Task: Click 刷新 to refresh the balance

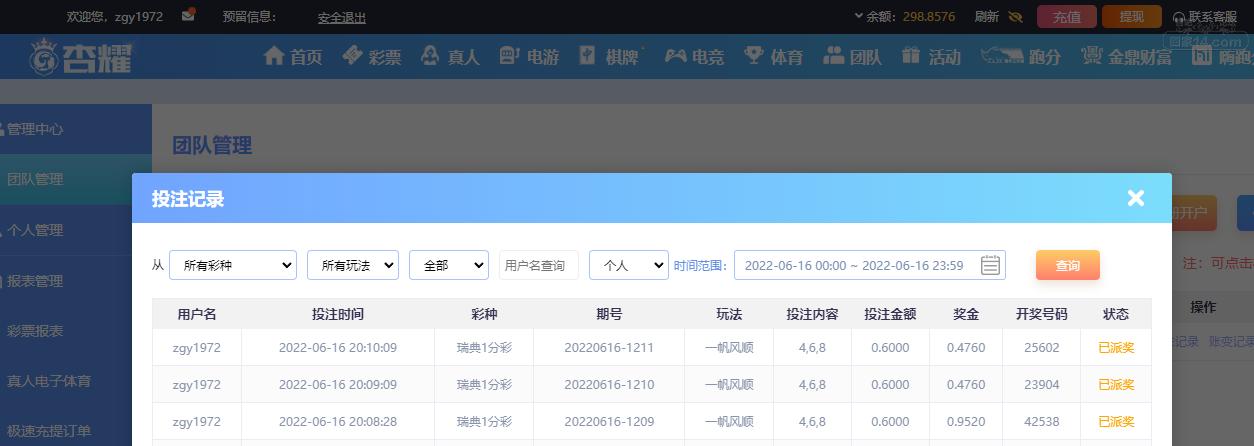Action: point(987,17)
